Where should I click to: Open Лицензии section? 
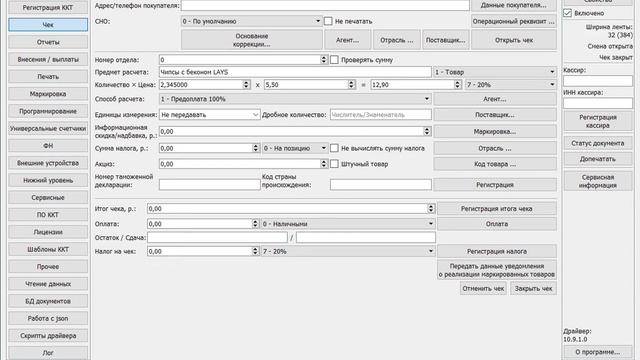48,232
